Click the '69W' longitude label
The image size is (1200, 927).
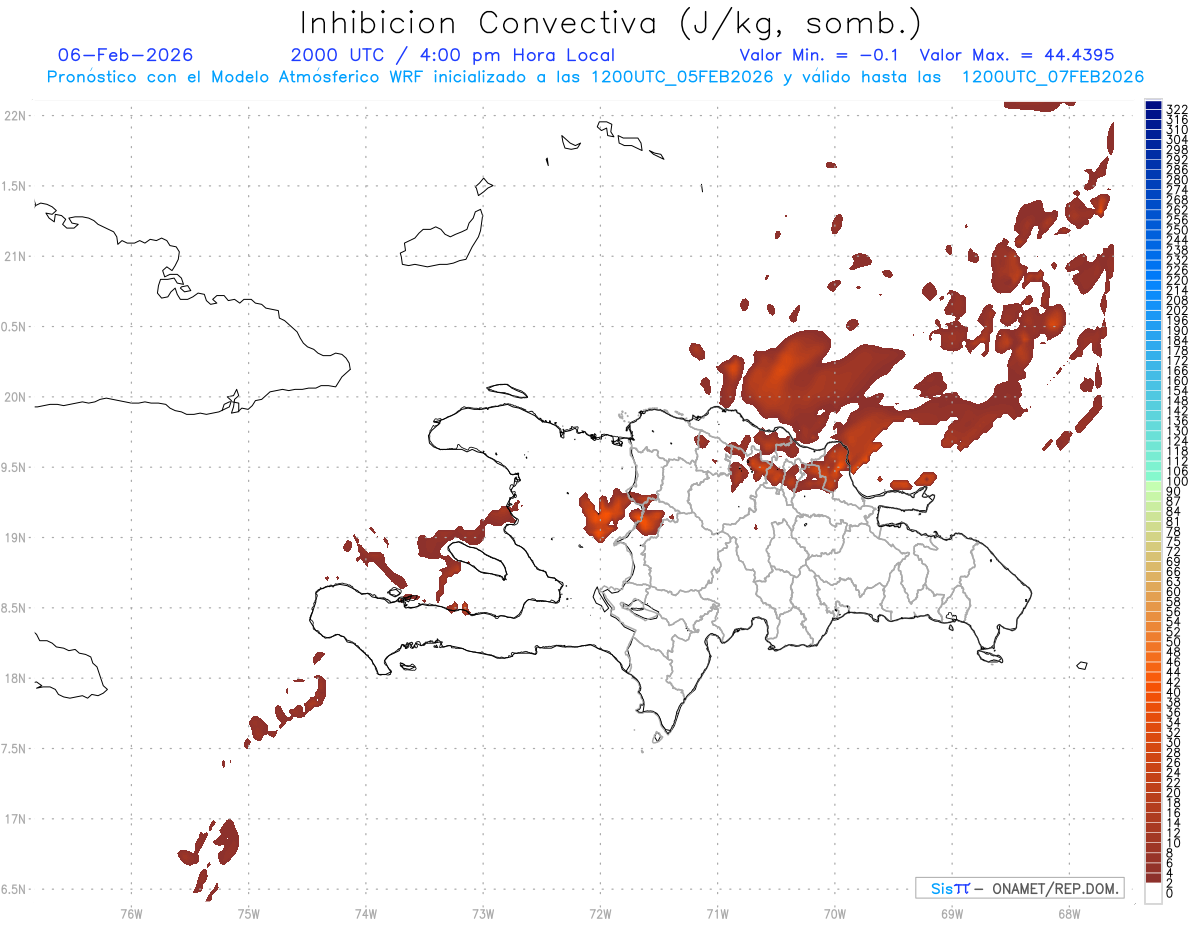[952, 912]
